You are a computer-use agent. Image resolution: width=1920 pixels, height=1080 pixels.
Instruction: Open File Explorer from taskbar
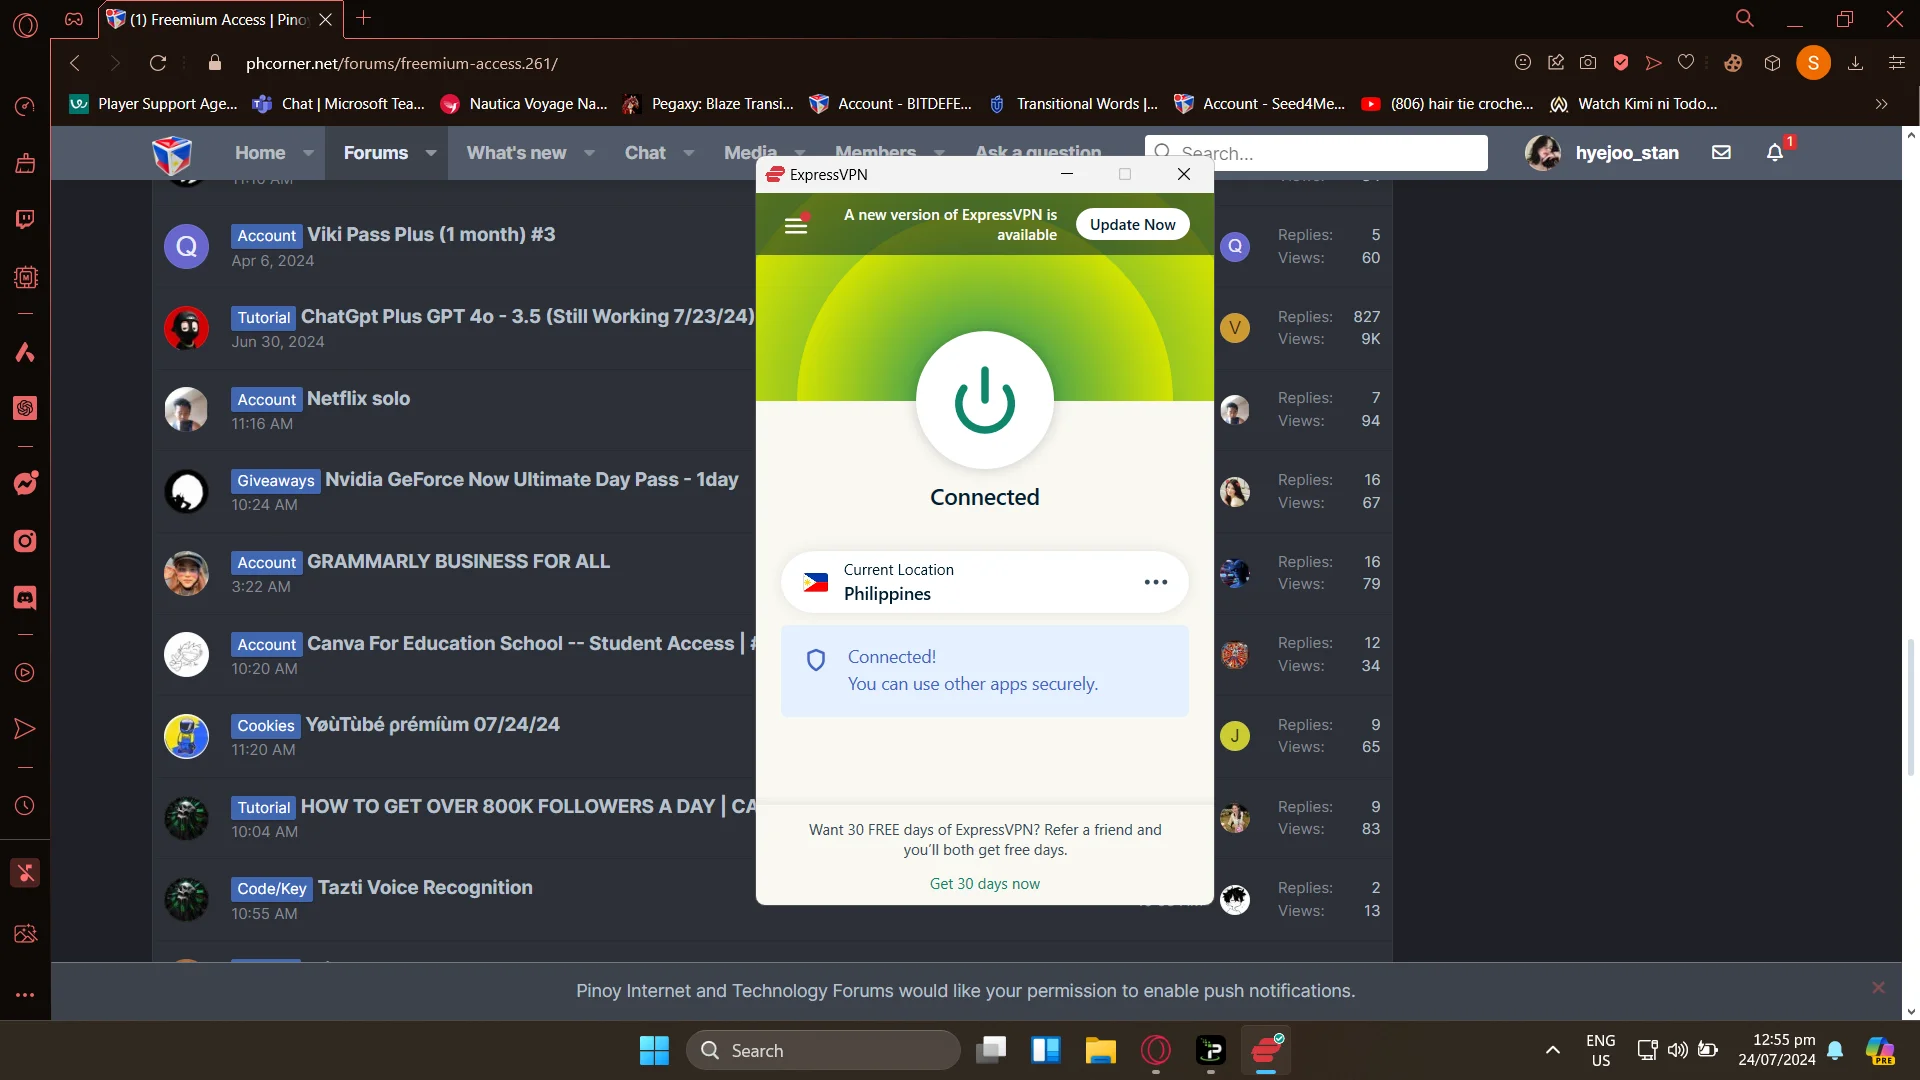point(1100,1051)
